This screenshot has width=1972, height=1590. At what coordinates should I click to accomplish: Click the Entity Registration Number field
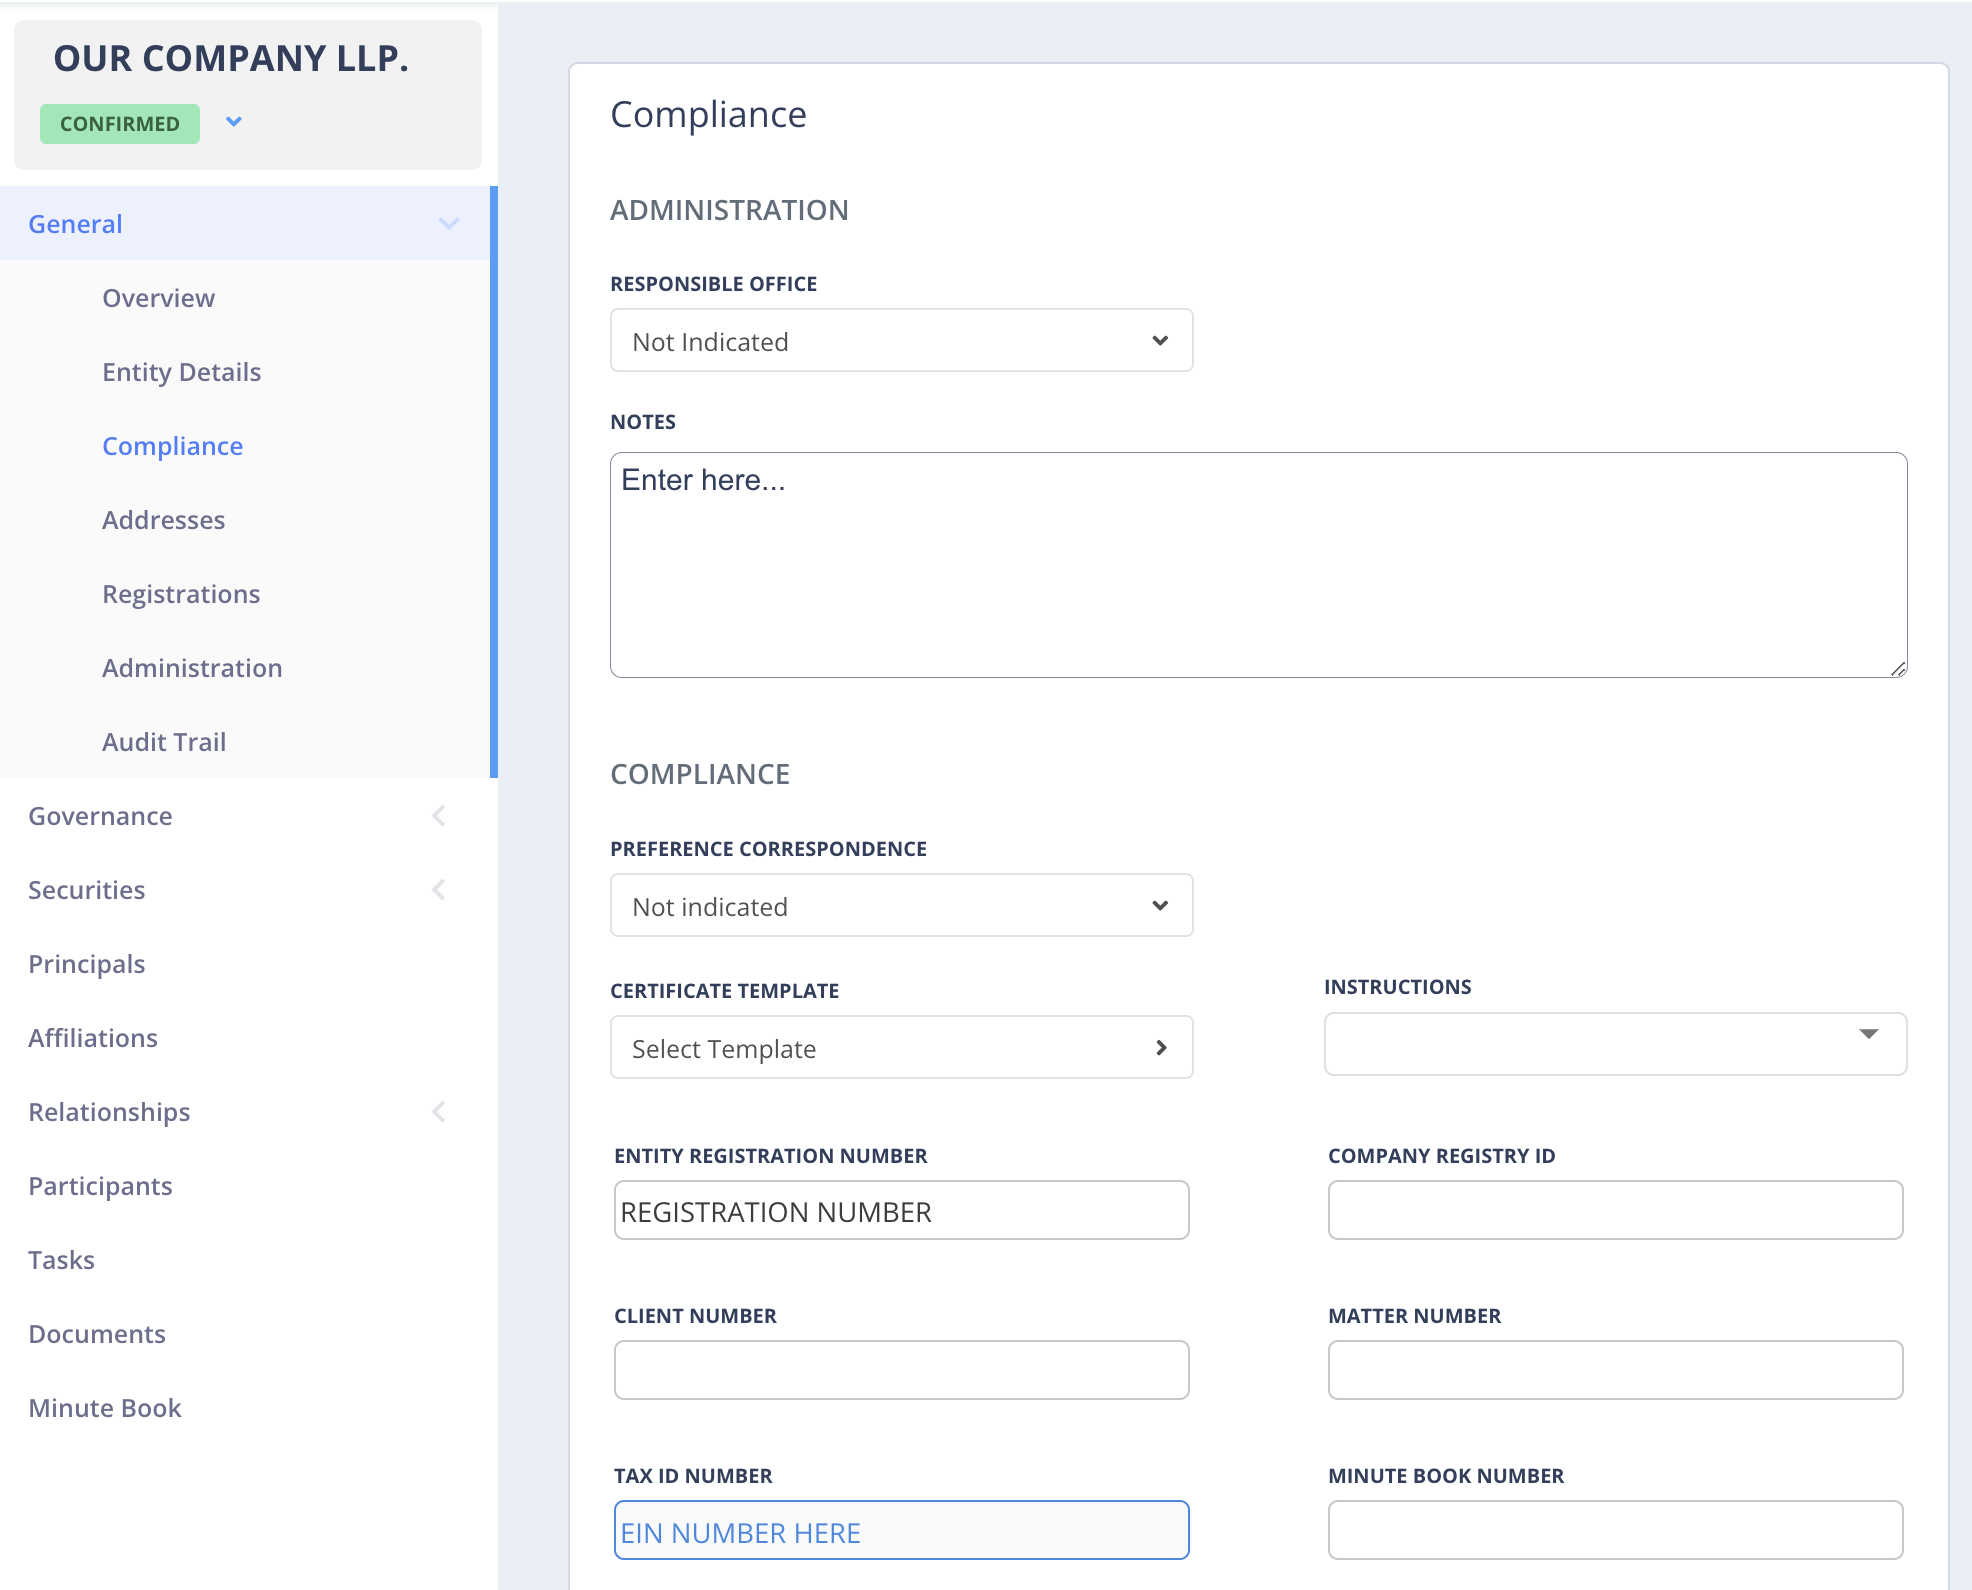point(901,1211)
